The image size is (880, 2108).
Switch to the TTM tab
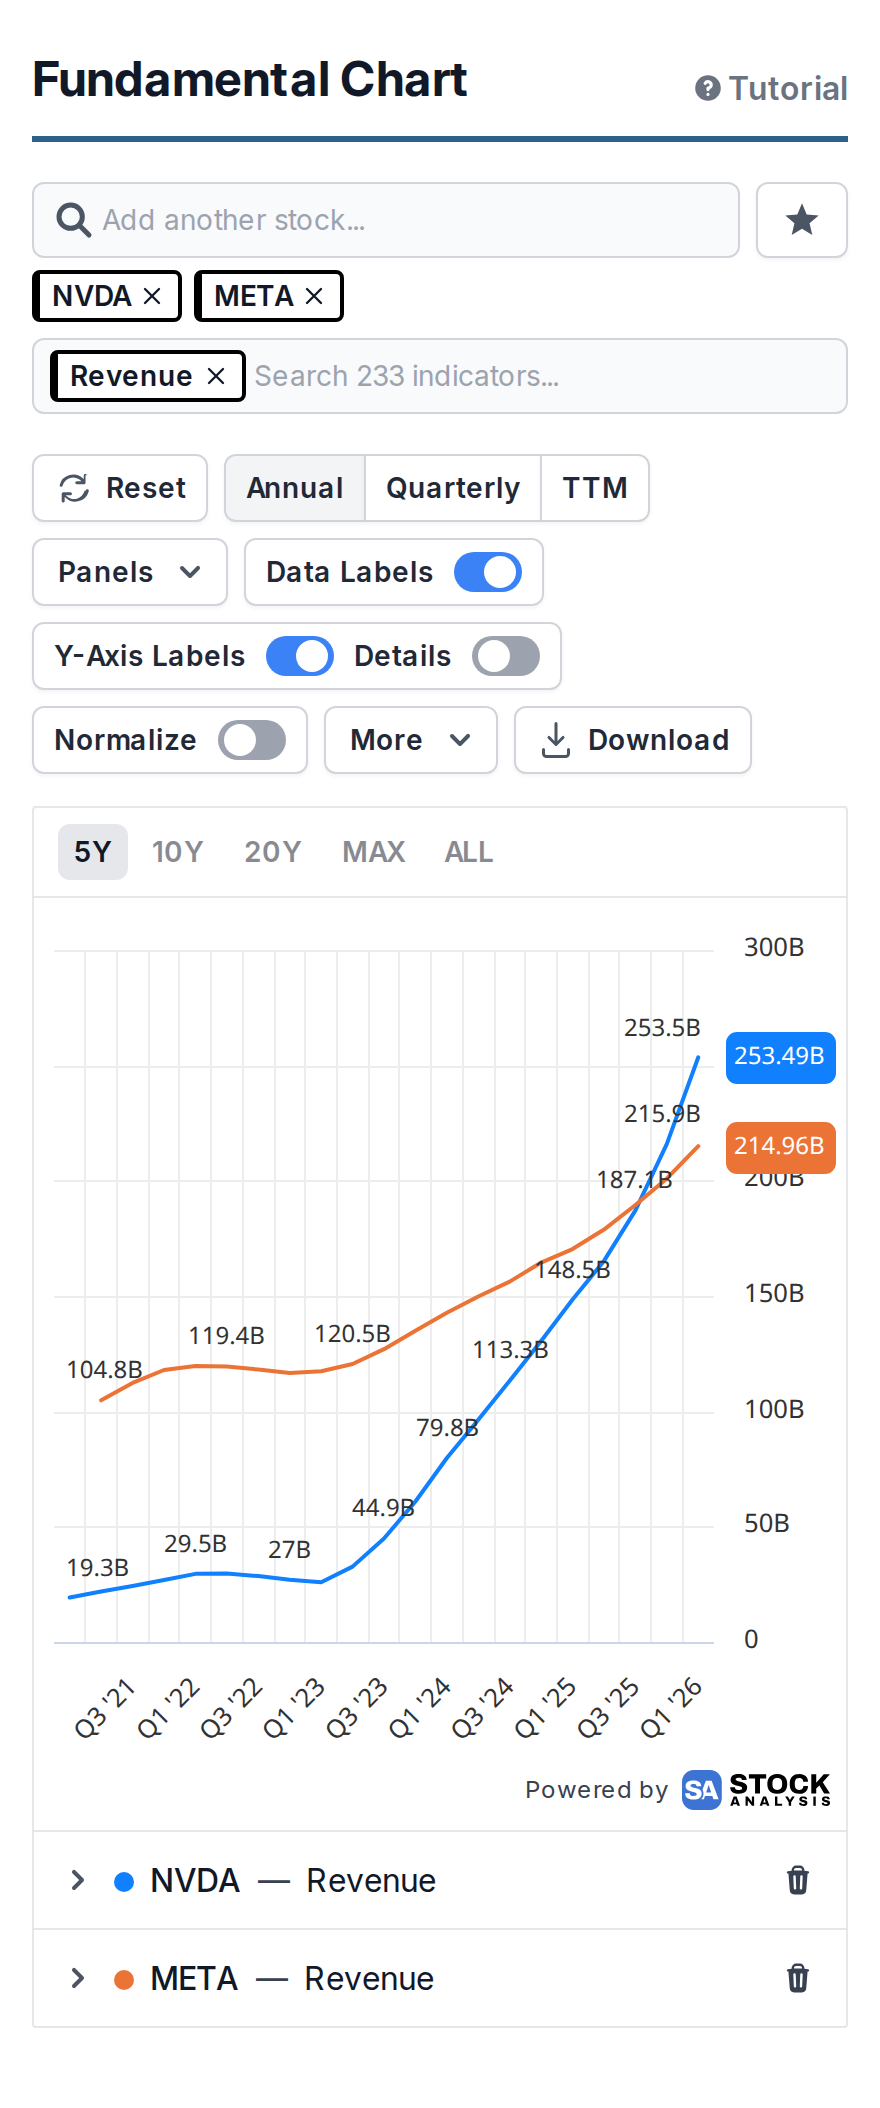point(595,488)
